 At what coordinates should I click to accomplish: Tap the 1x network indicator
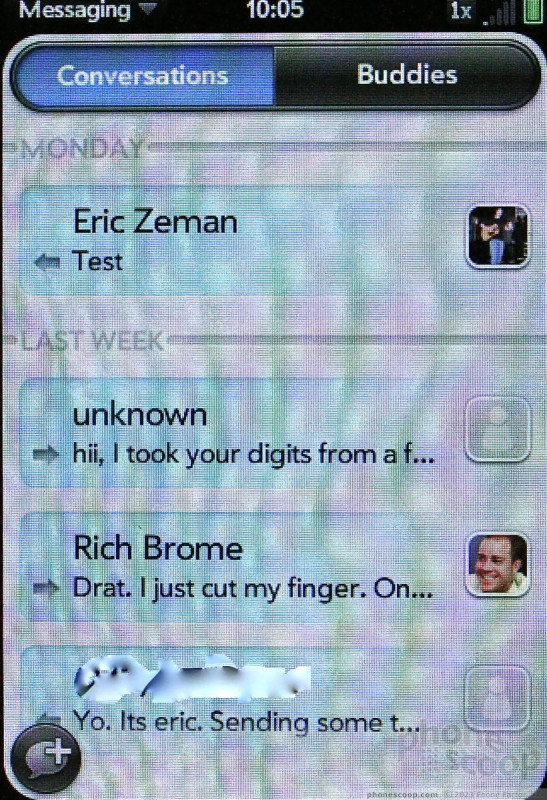[x=460, y=11]
